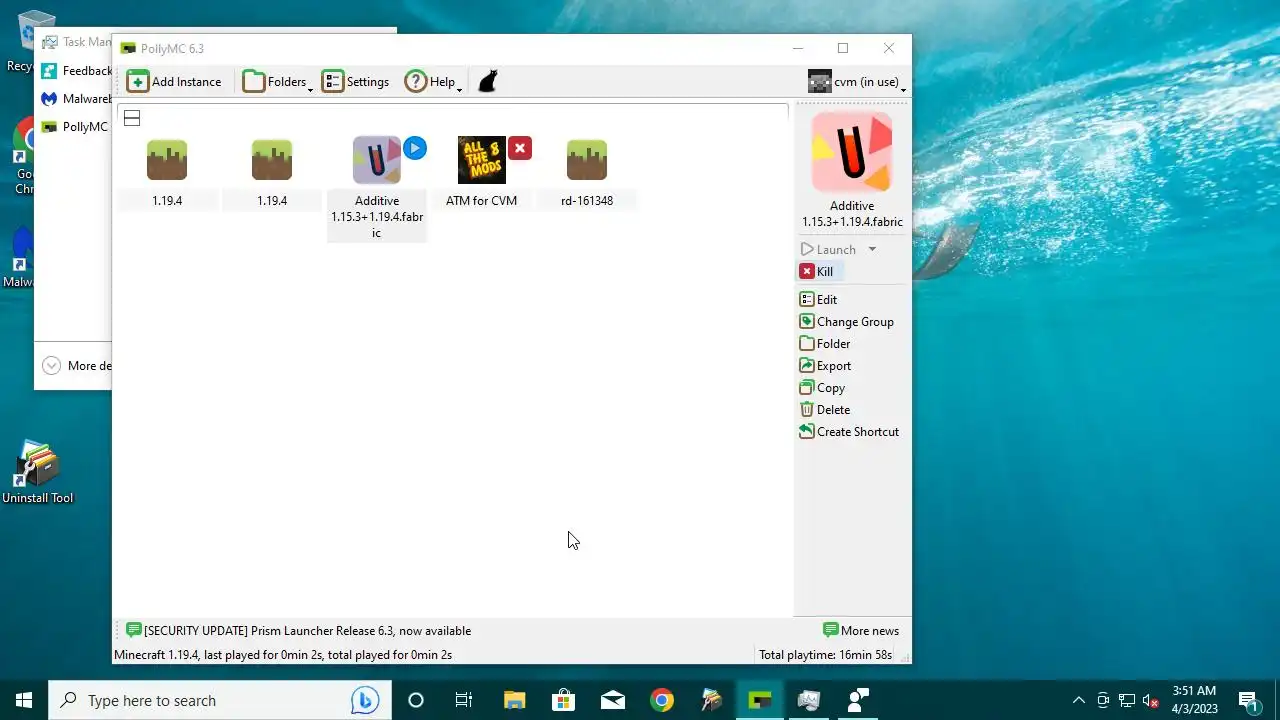Click the Task Manager taskbar icon
1280x720 pixels.
pos(809,700)
